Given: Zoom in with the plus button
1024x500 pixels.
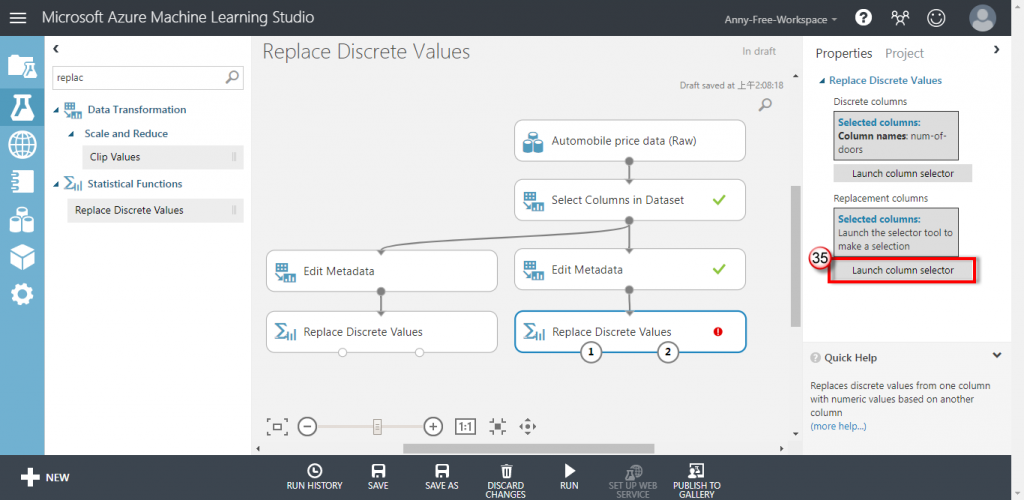Looking at the screenshot, I should pyautogui.click(x=433, y=427).
